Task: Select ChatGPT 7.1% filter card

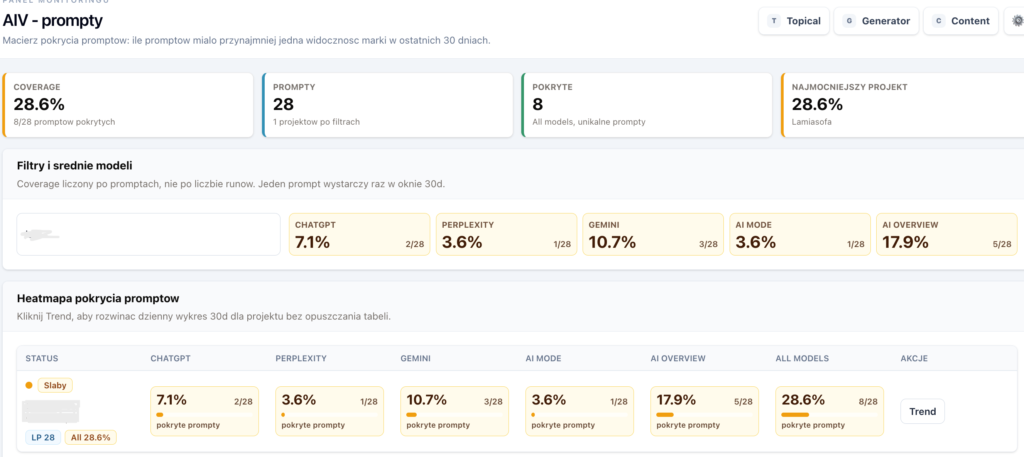Action: point(359,234)
